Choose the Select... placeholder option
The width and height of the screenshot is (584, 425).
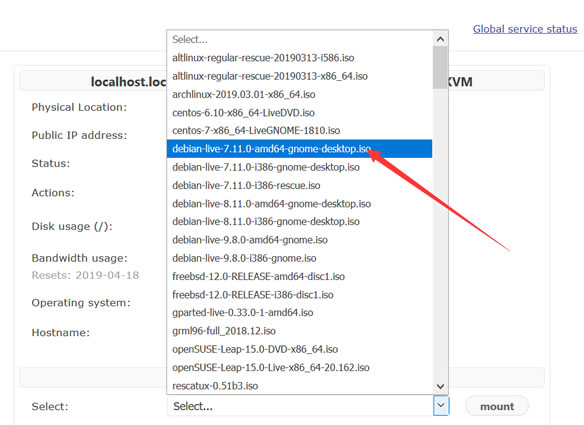[299, 39]
